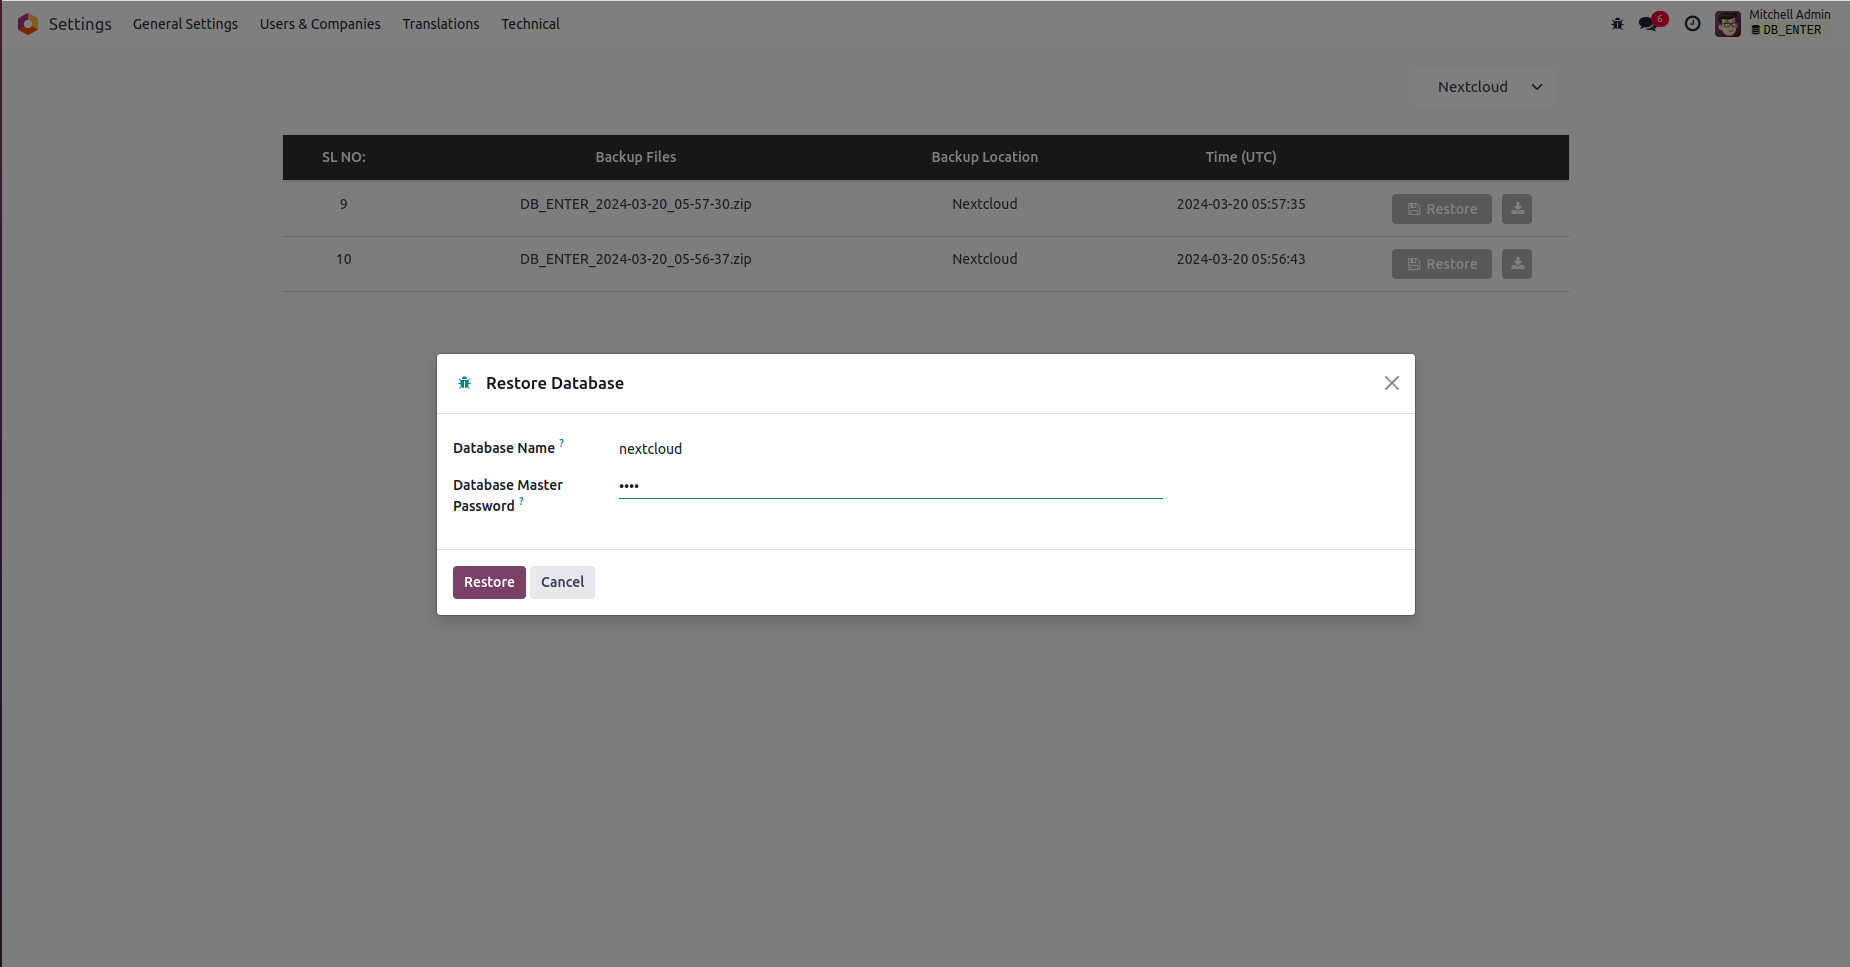The height and width of the screenshot is (967, 1850).
Task: Open the Translations menu
Action: (440, 24)
